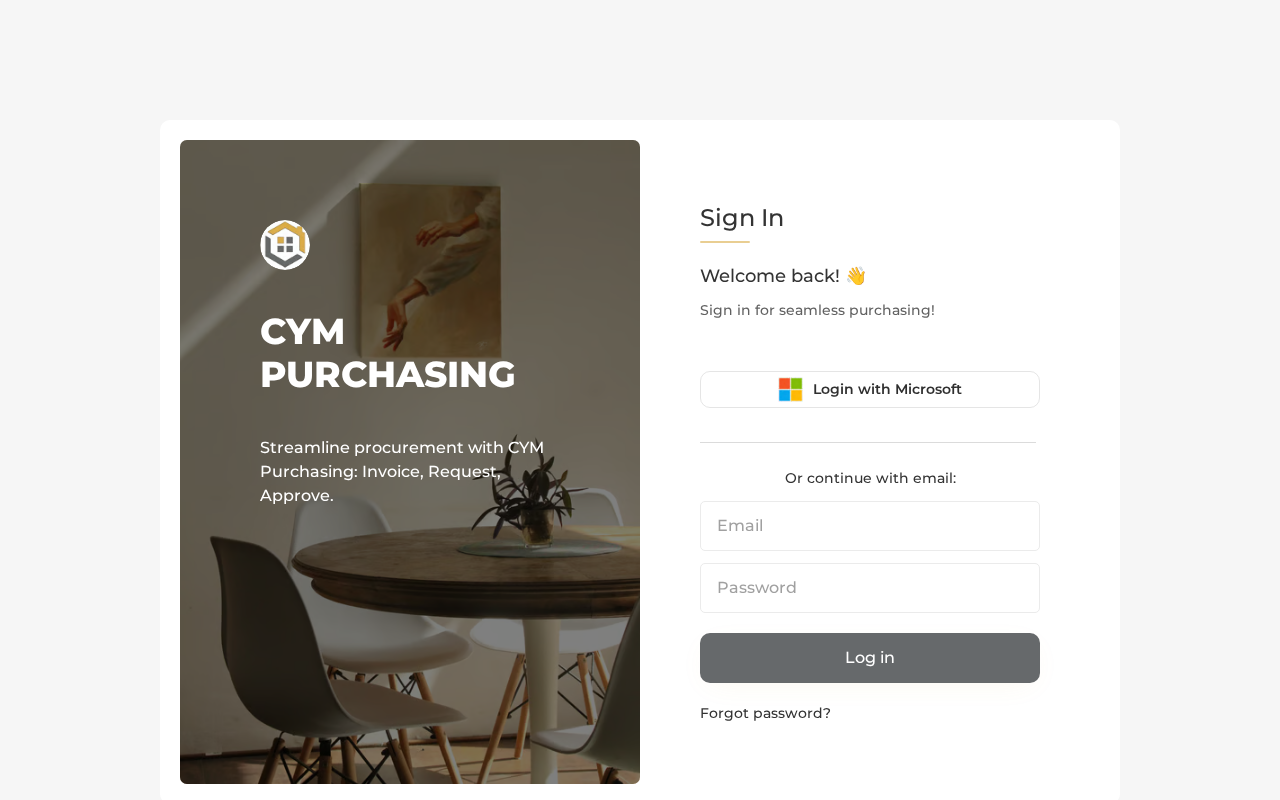Submit with the Log in button
This screenshot has height=800, width=1280.
(870, 658)
